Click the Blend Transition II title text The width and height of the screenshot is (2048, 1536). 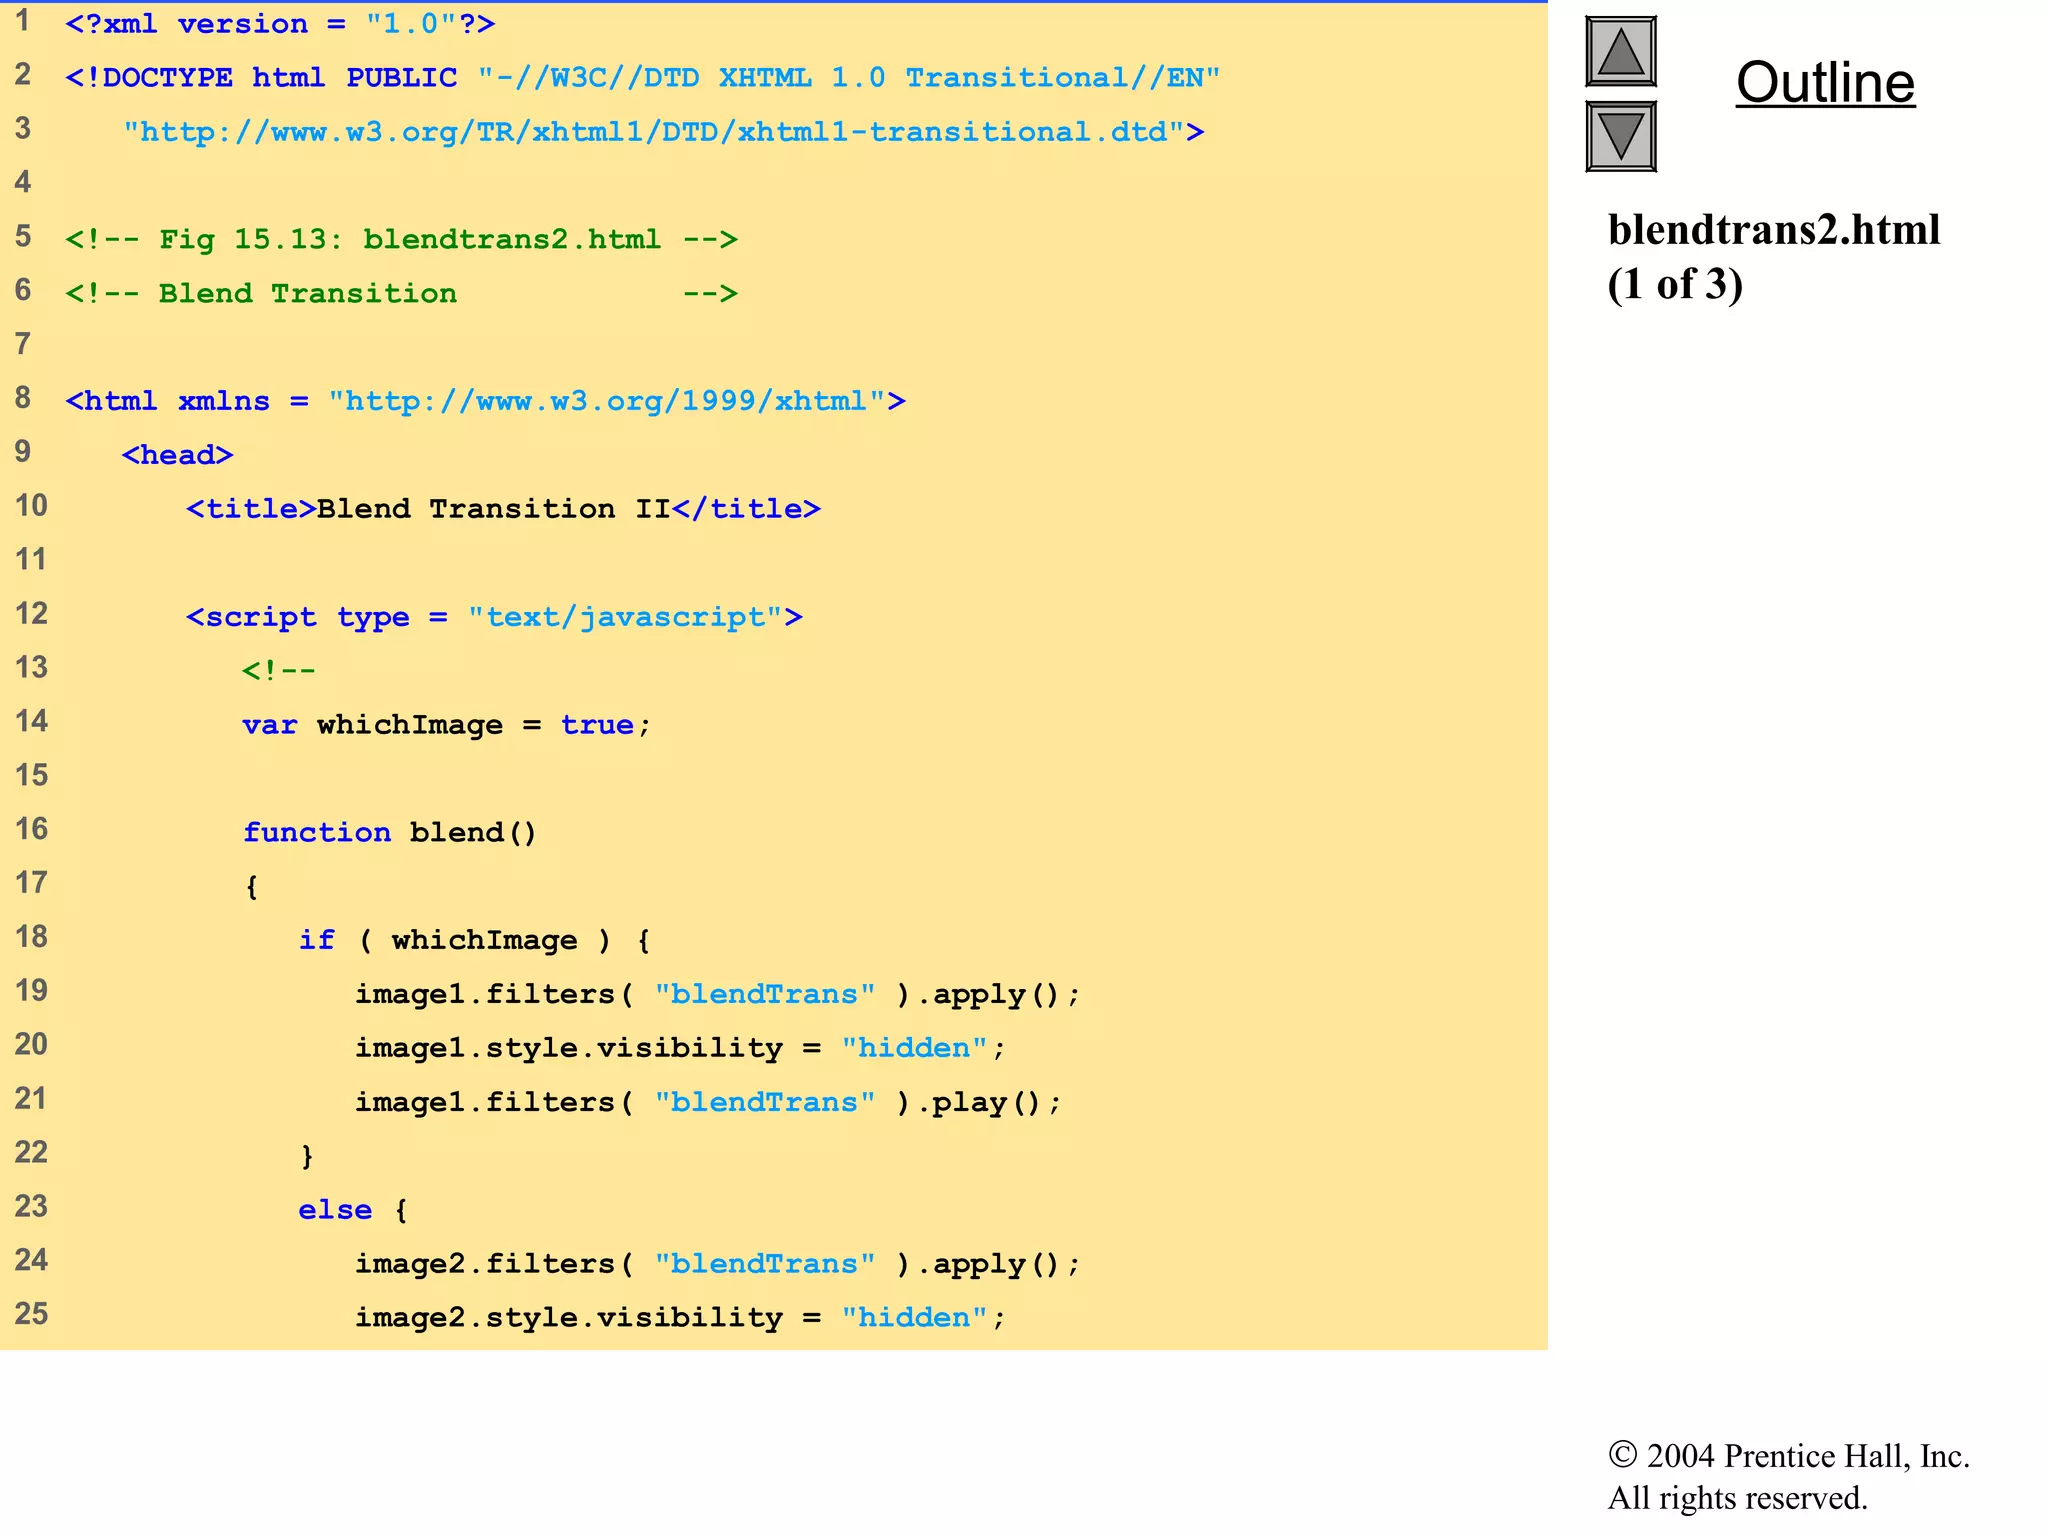coord(493,509)
